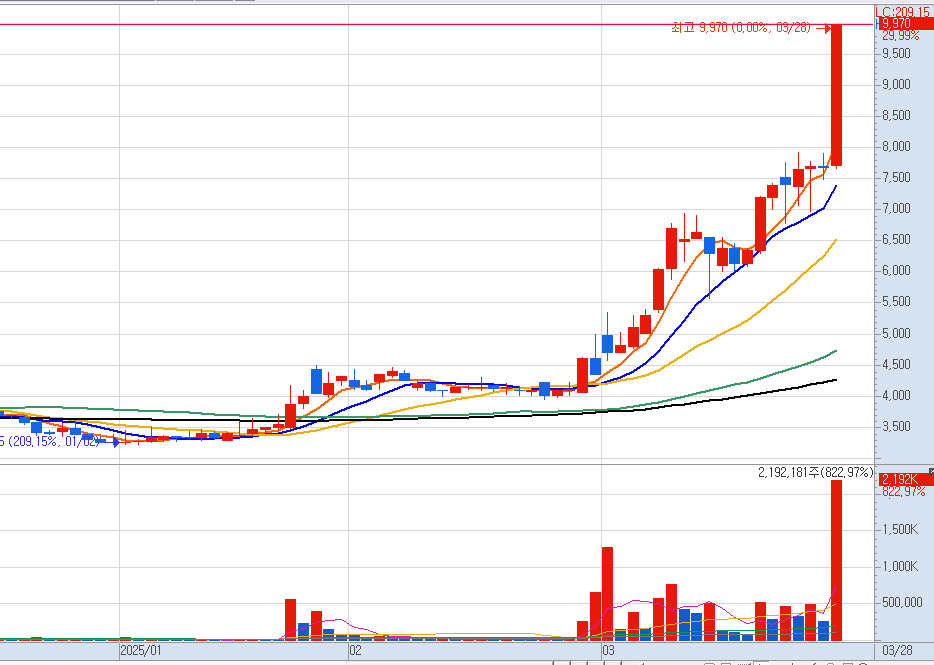Click the 8,000 price axis label

(896, 146)
